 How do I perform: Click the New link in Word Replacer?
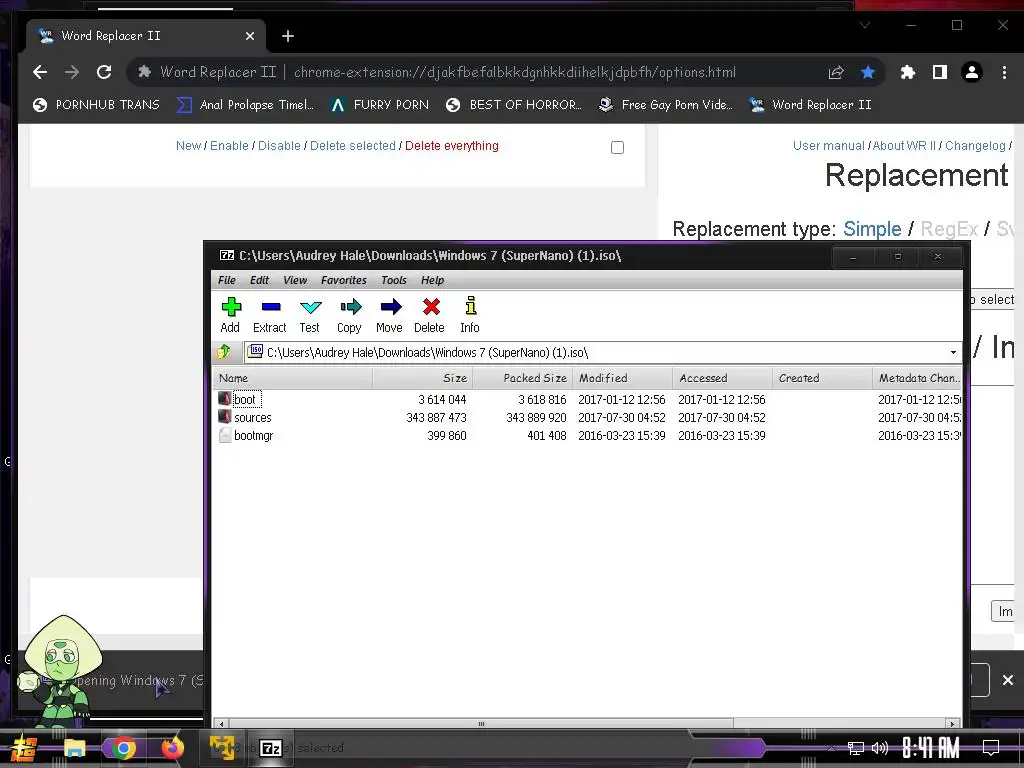[x=188, y=146]
